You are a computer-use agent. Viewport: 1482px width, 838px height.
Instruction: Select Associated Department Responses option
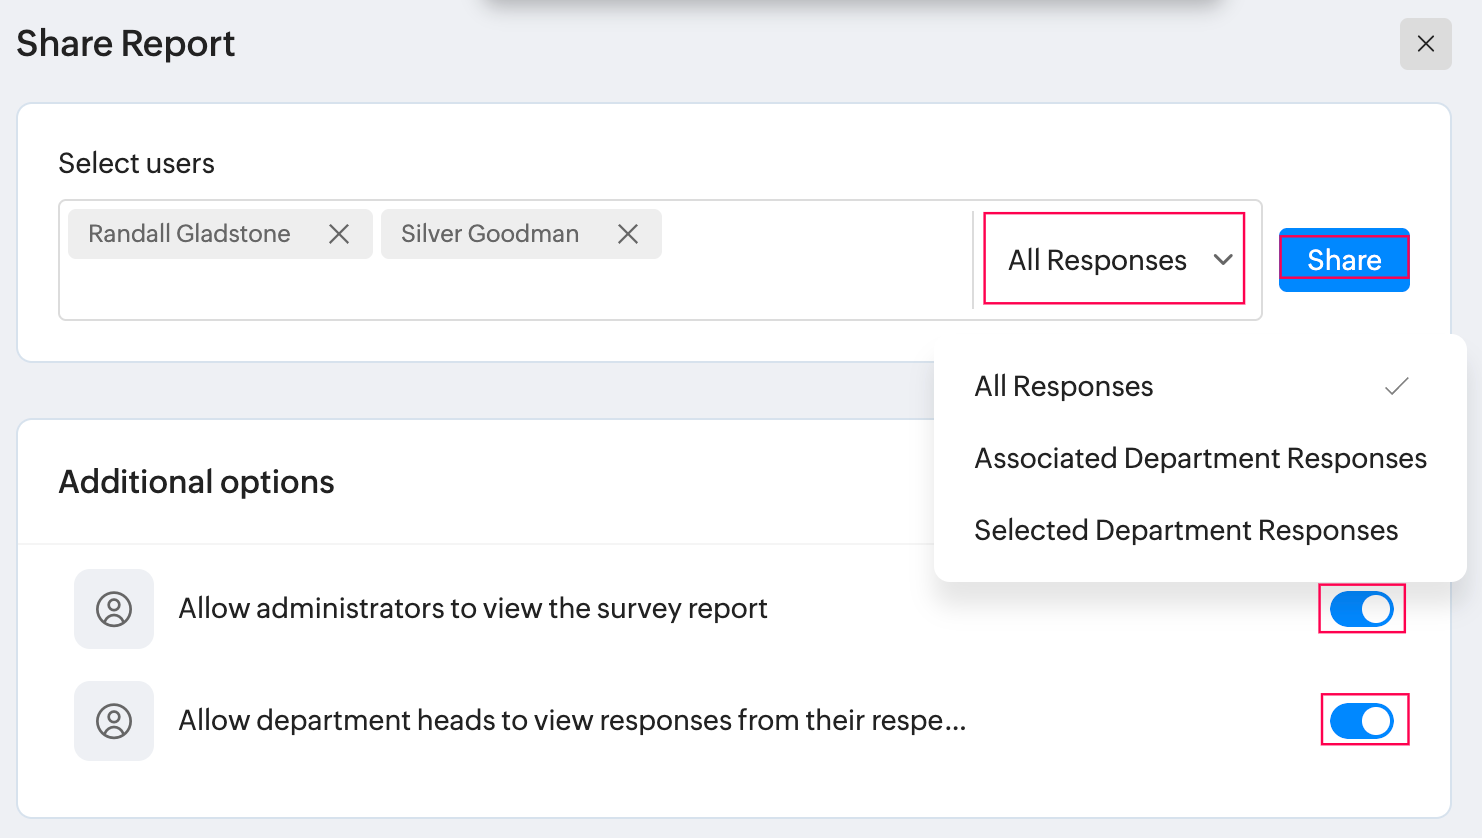coord(1200,459)
